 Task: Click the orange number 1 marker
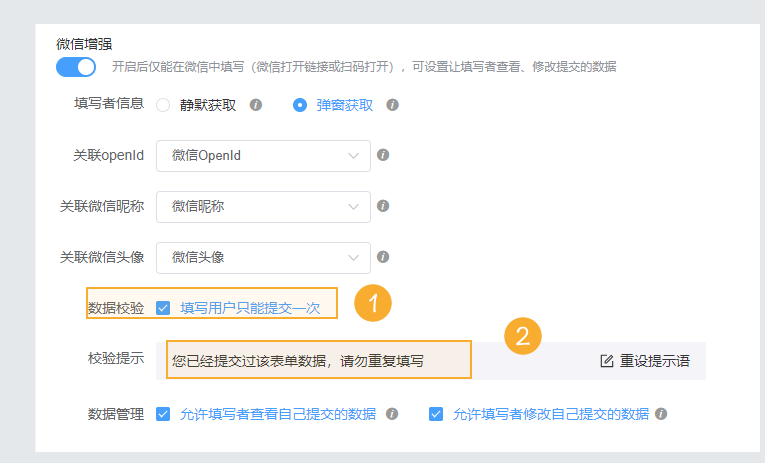click(x=371, y=303)
